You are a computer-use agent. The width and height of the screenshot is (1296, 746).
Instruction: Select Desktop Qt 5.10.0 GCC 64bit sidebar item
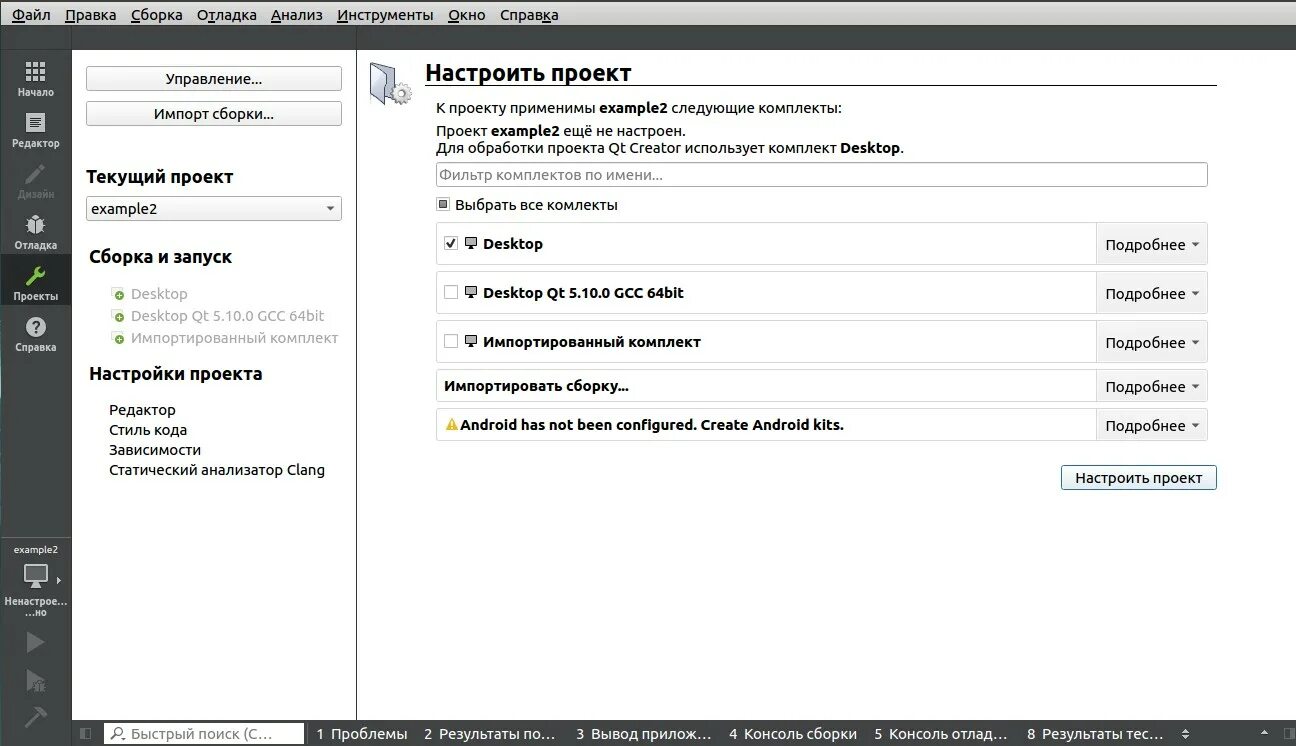point(228,316)
